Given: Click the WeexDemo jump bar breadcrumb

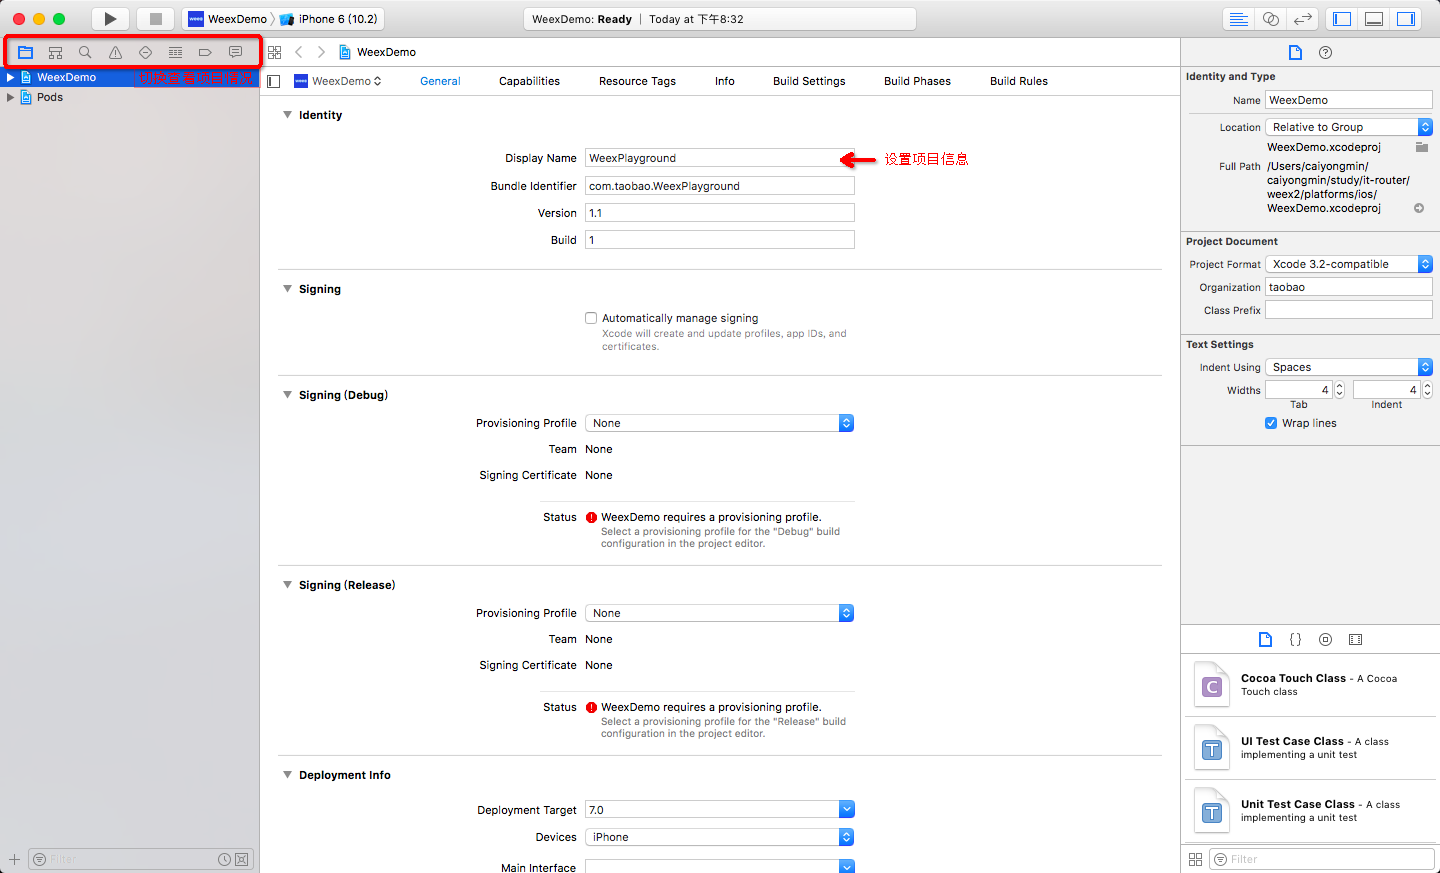Looking at the screenshot, I should 378,52.
